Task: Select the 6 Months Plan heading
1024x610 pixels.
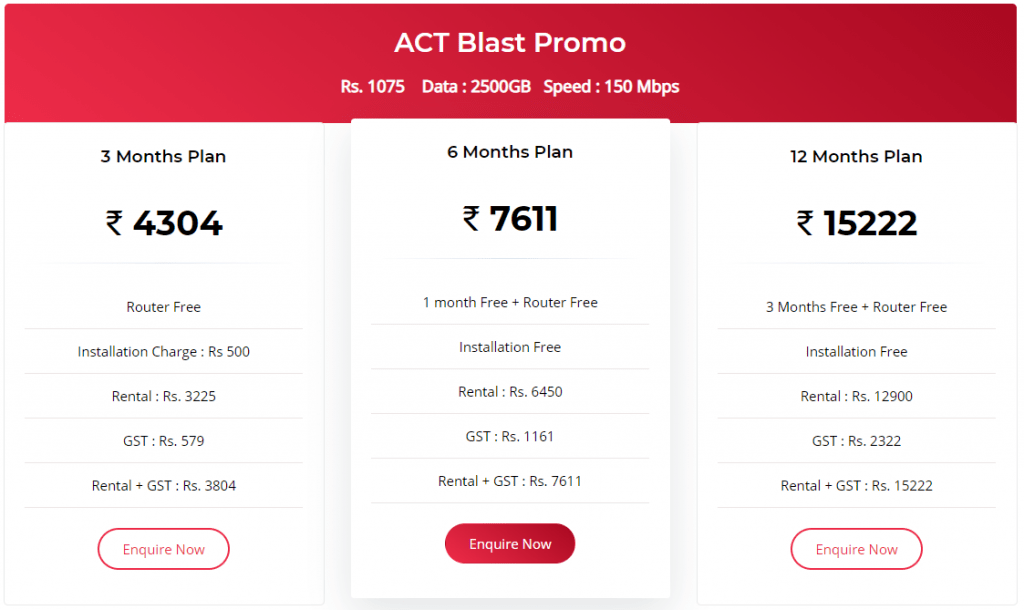Action: [510, 152]
